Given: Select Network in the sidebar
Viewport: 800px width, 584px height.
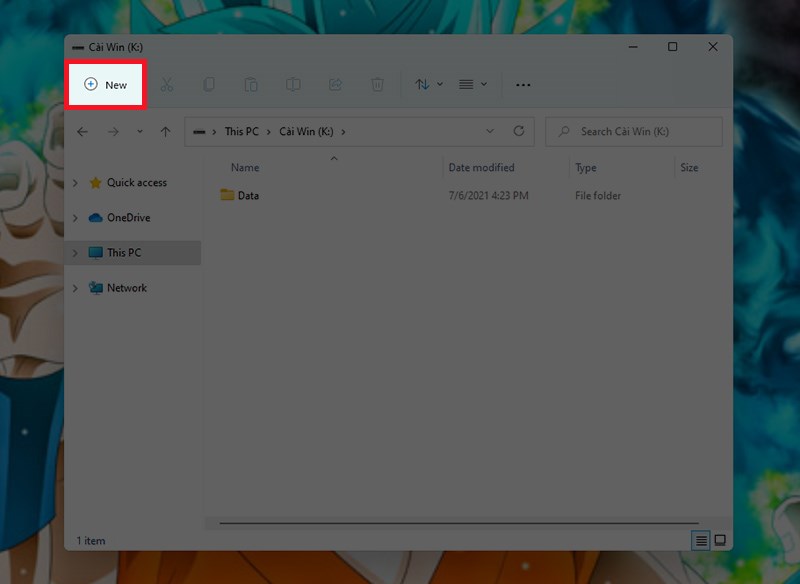Looking at the screenshot, I should (x=126, y=288).
